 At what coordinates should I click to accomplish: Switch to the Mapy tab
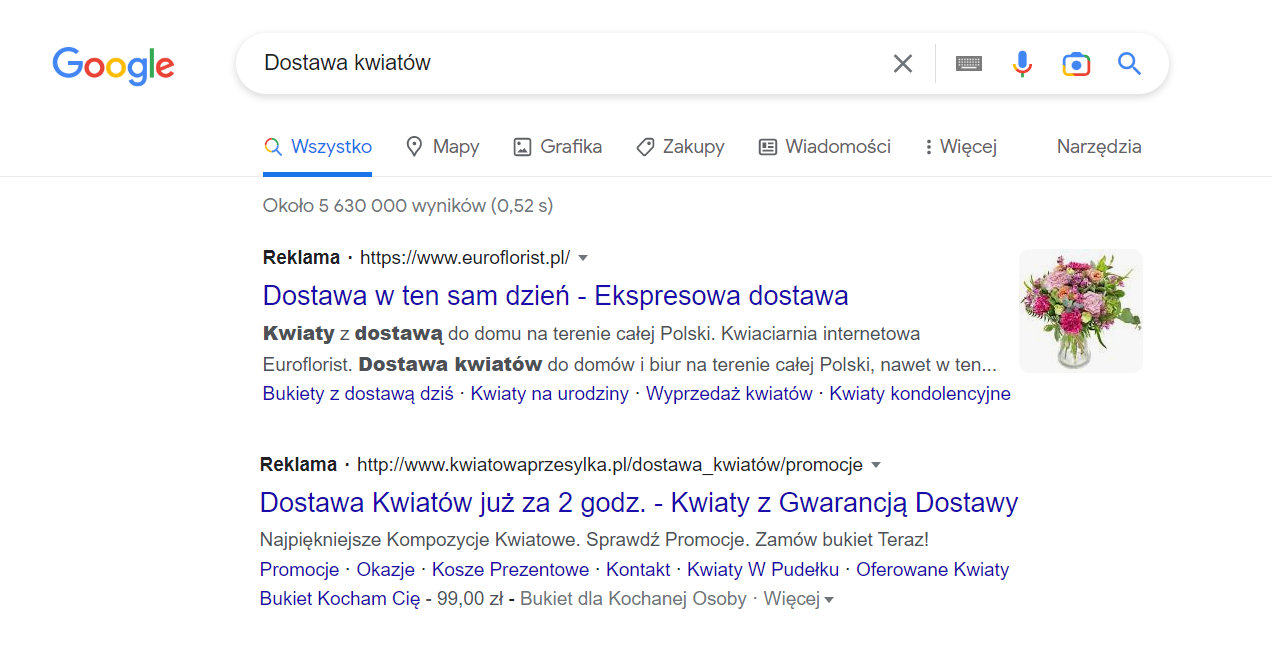(442, 147)
